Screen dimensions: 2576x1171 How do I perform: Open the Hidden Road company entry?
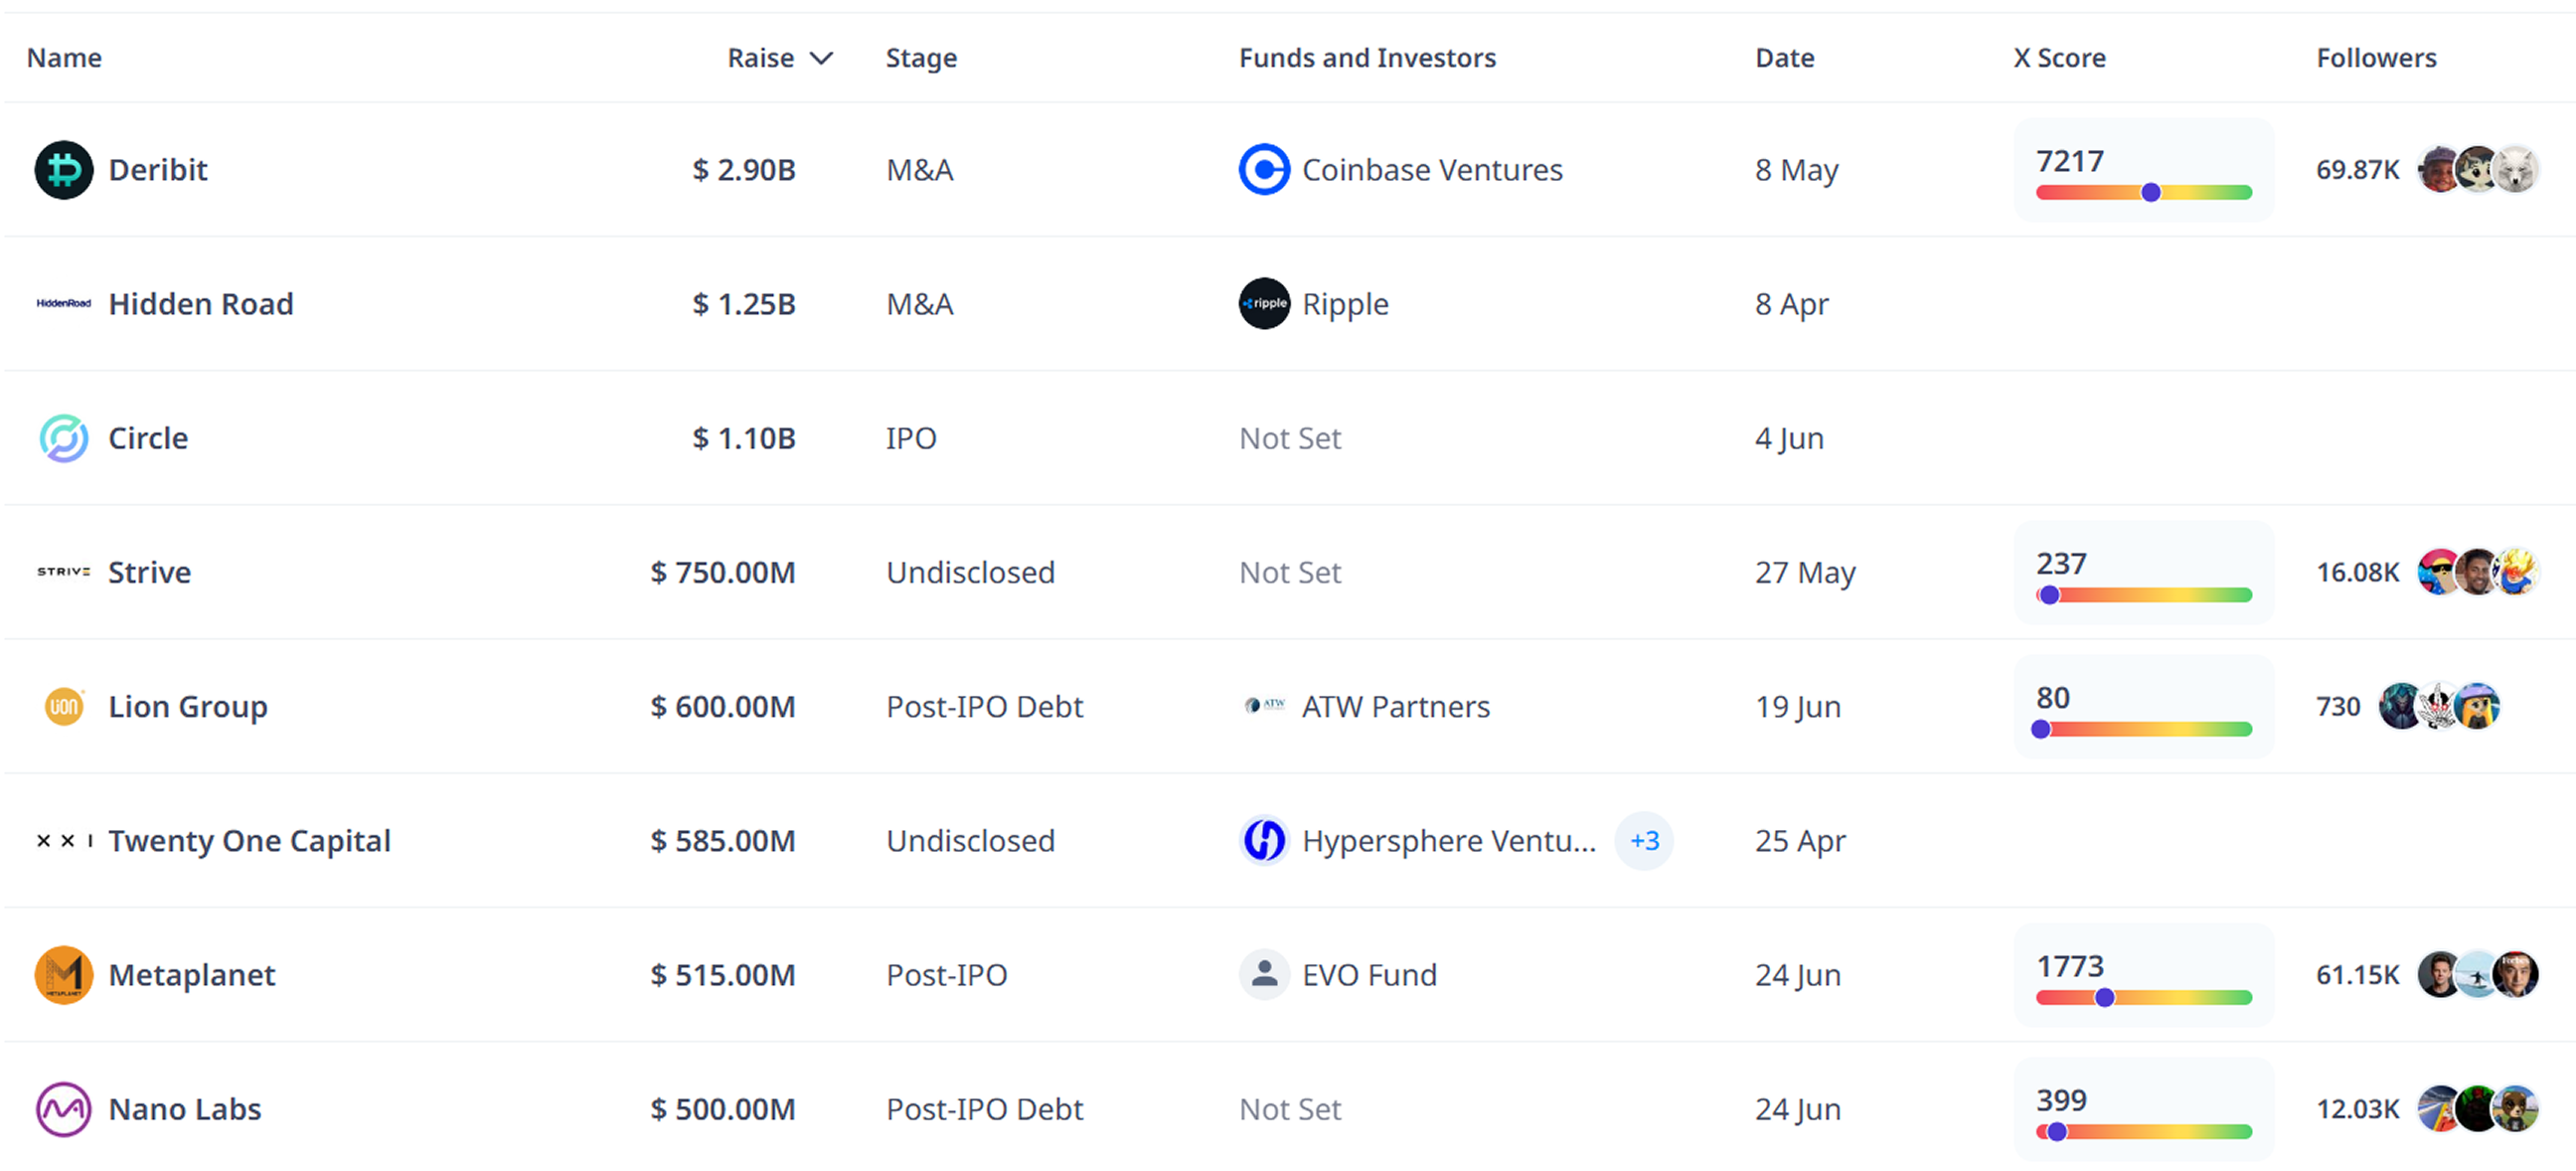point(200,304)
